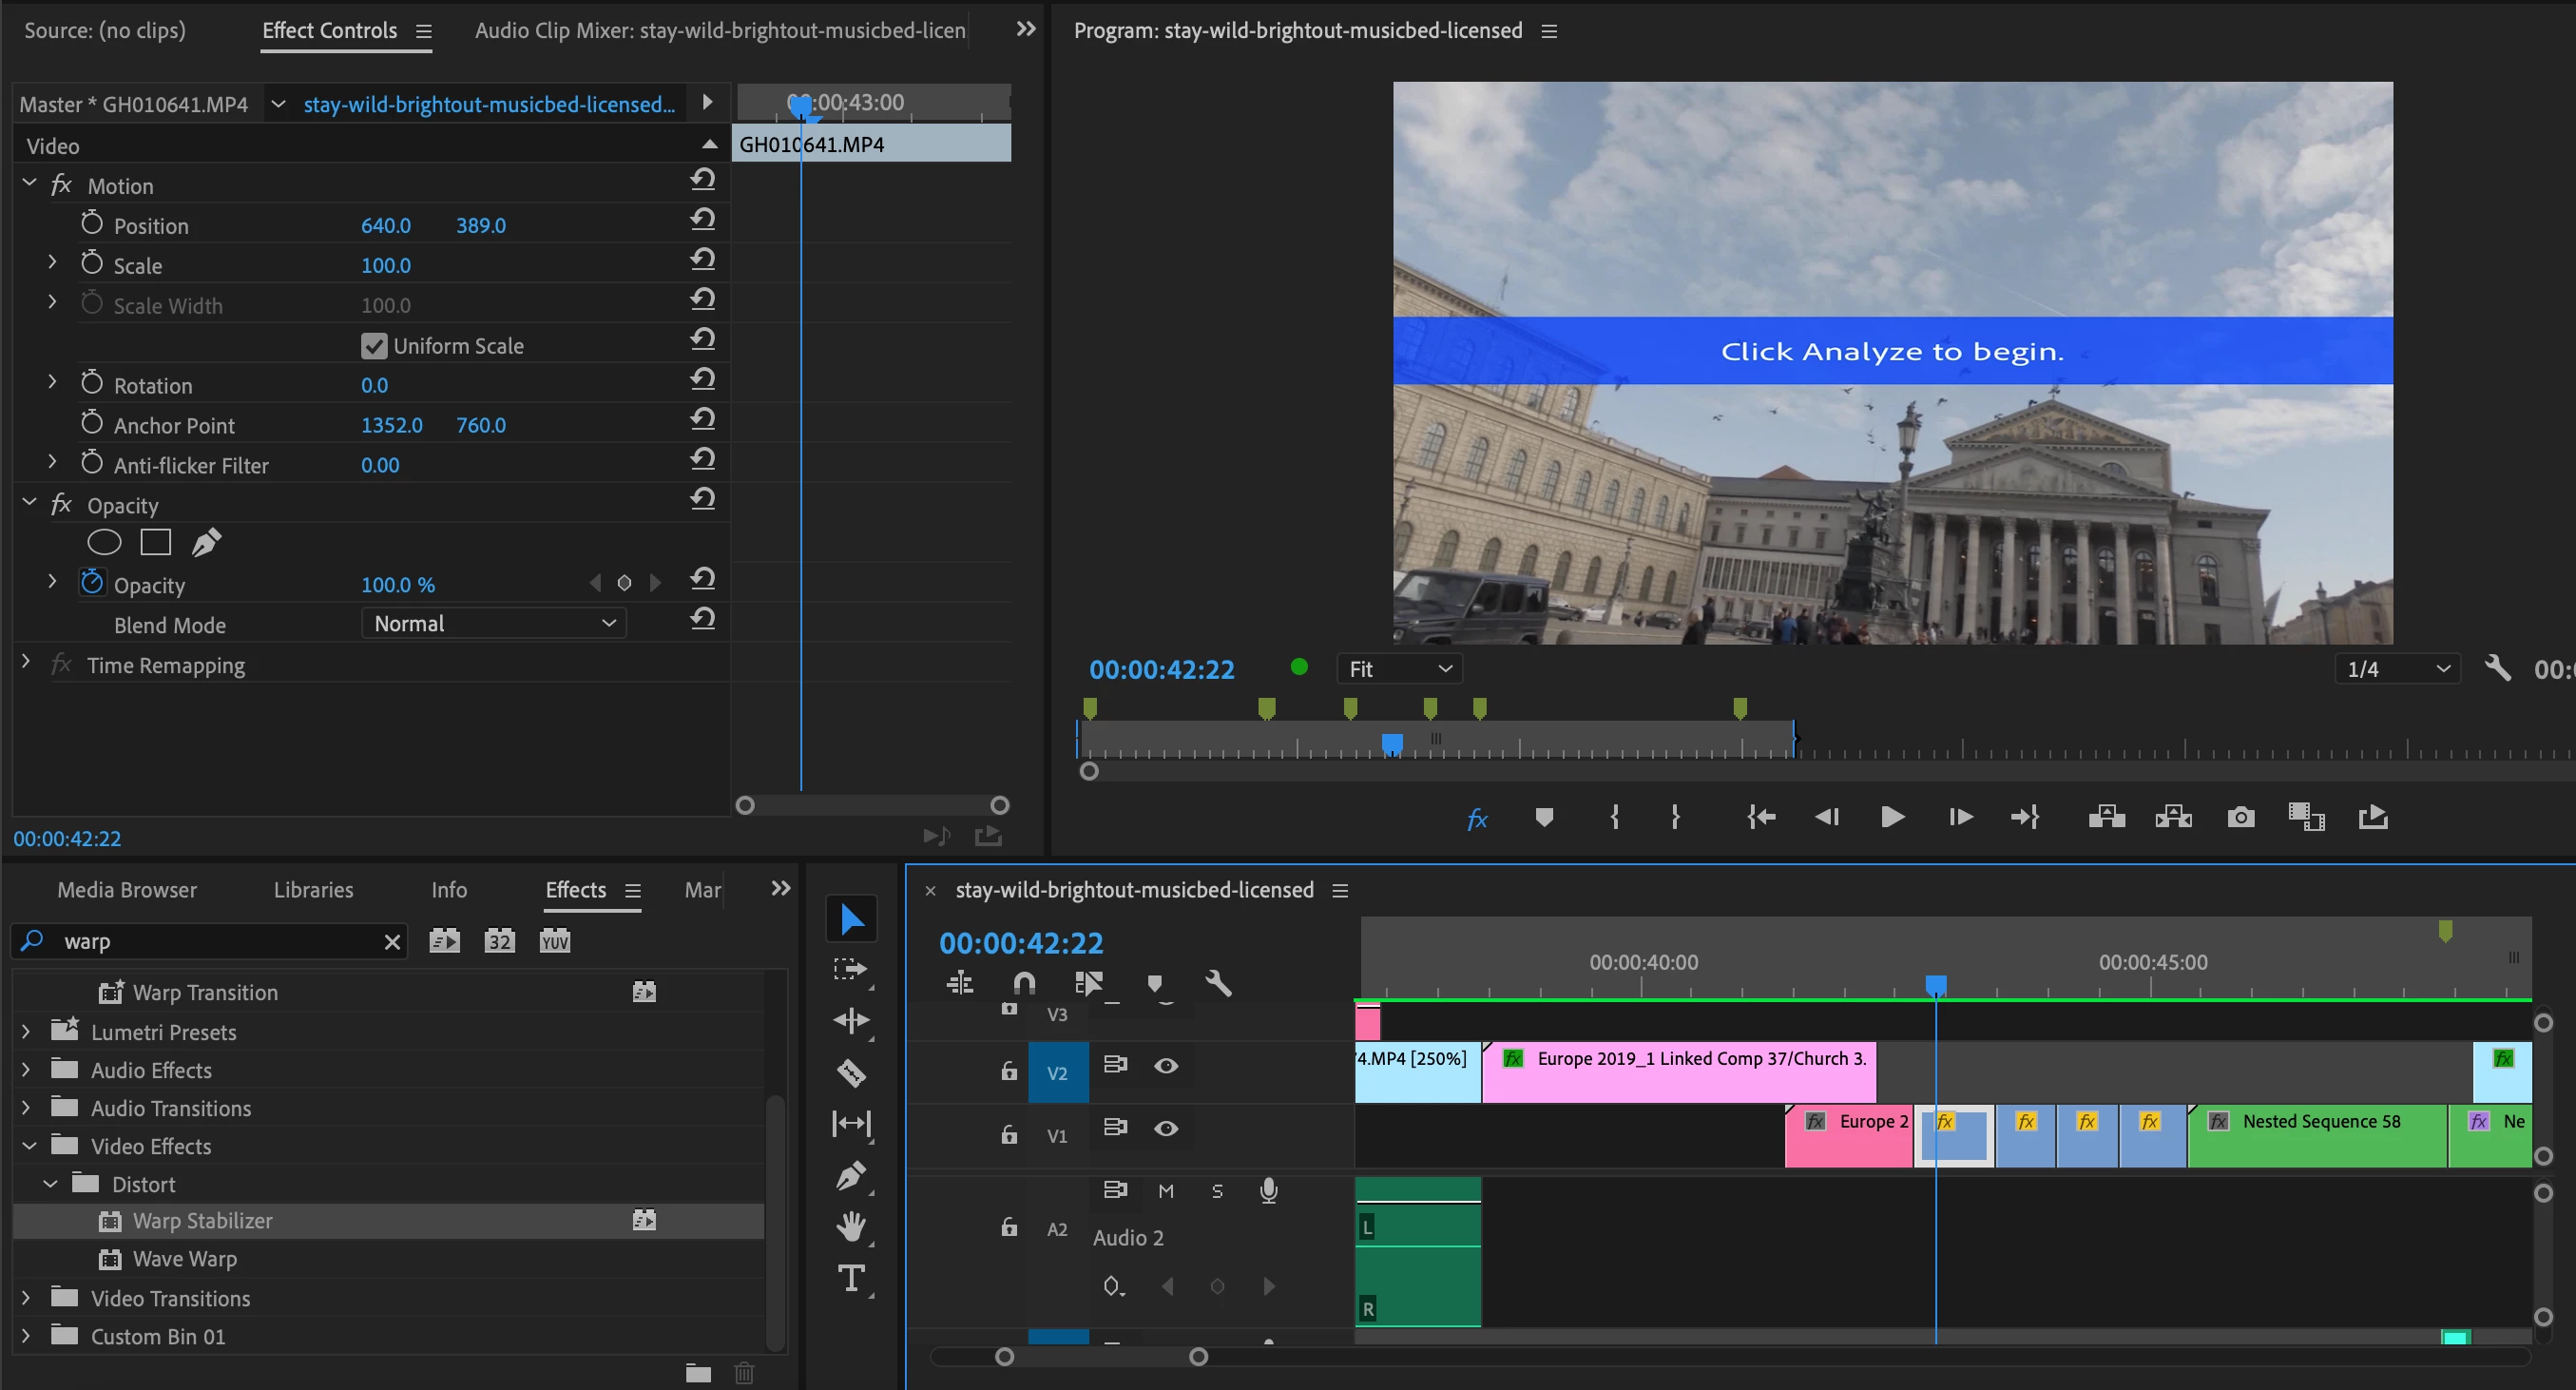
Task: Select the Type tool
Action: pos(851,1278)
